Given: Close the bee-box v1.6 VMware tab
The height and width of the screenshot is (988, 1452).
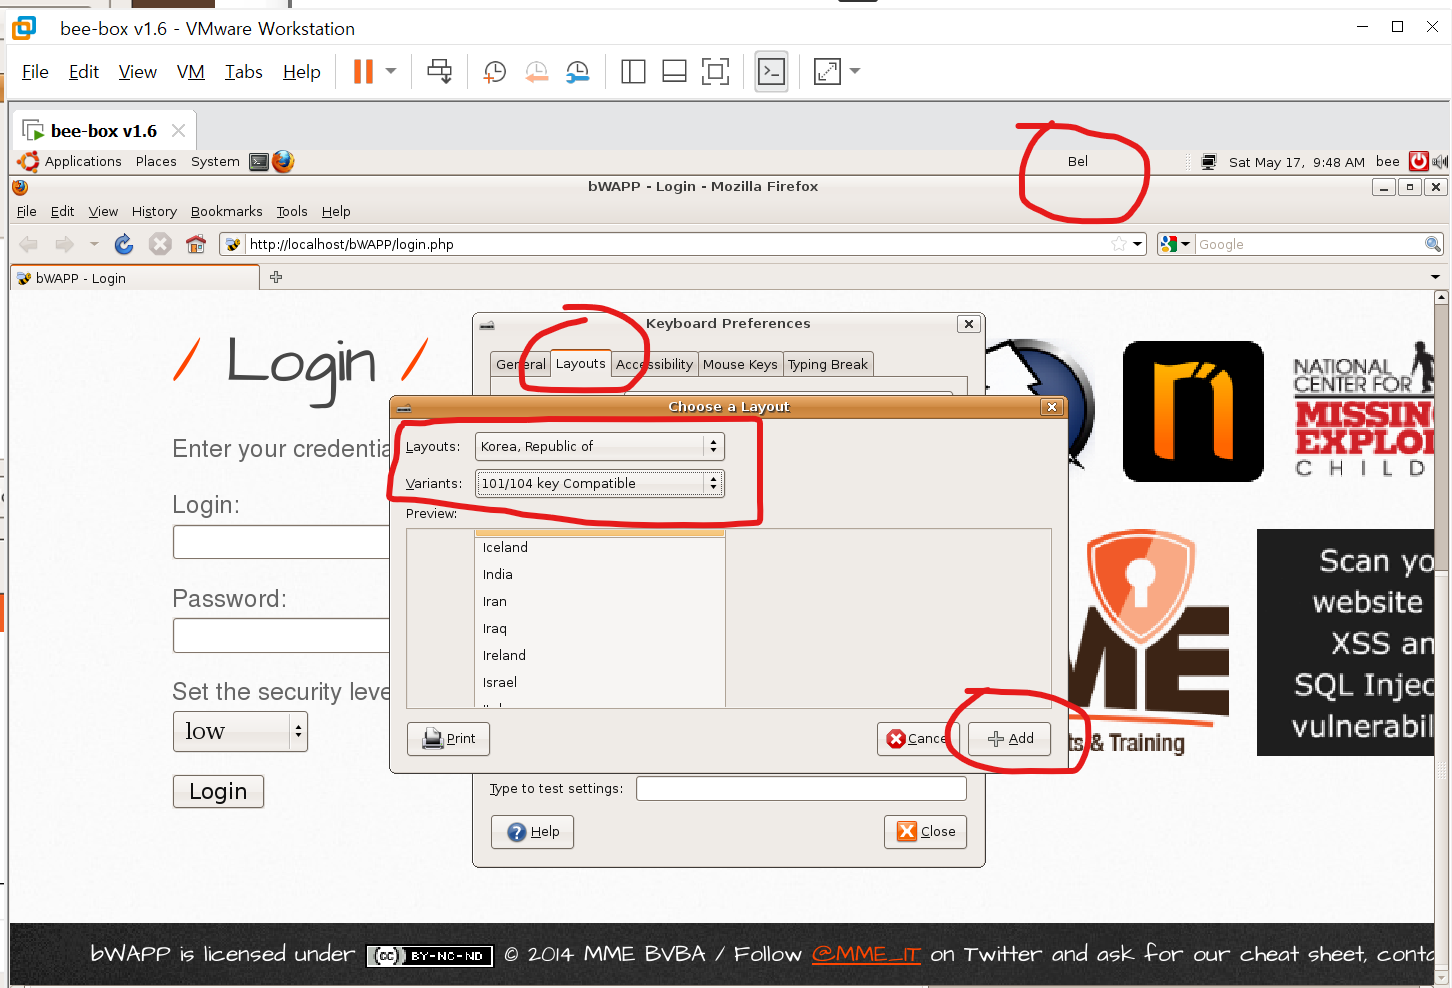Looking at the screenshot, I should click(x=178, y=130).
